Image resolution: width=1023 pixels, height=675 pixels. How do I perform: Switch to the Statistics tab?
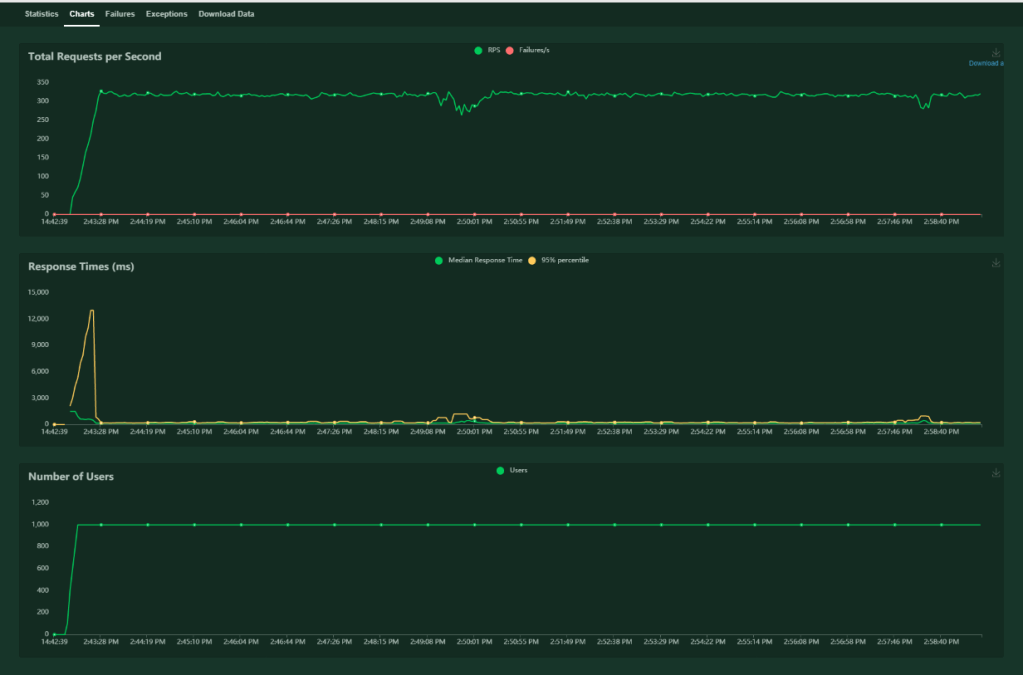[41, 15]
